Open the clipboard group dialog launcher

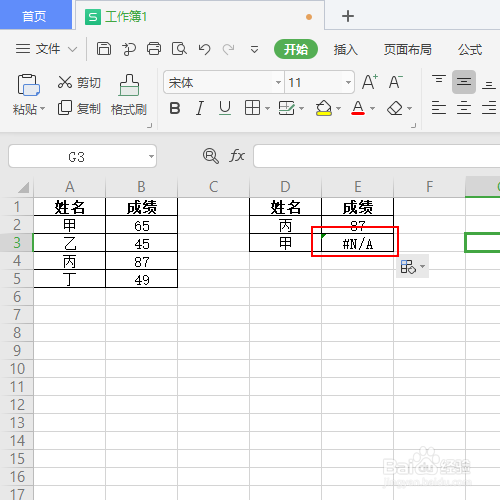click(x=150, y=126)
